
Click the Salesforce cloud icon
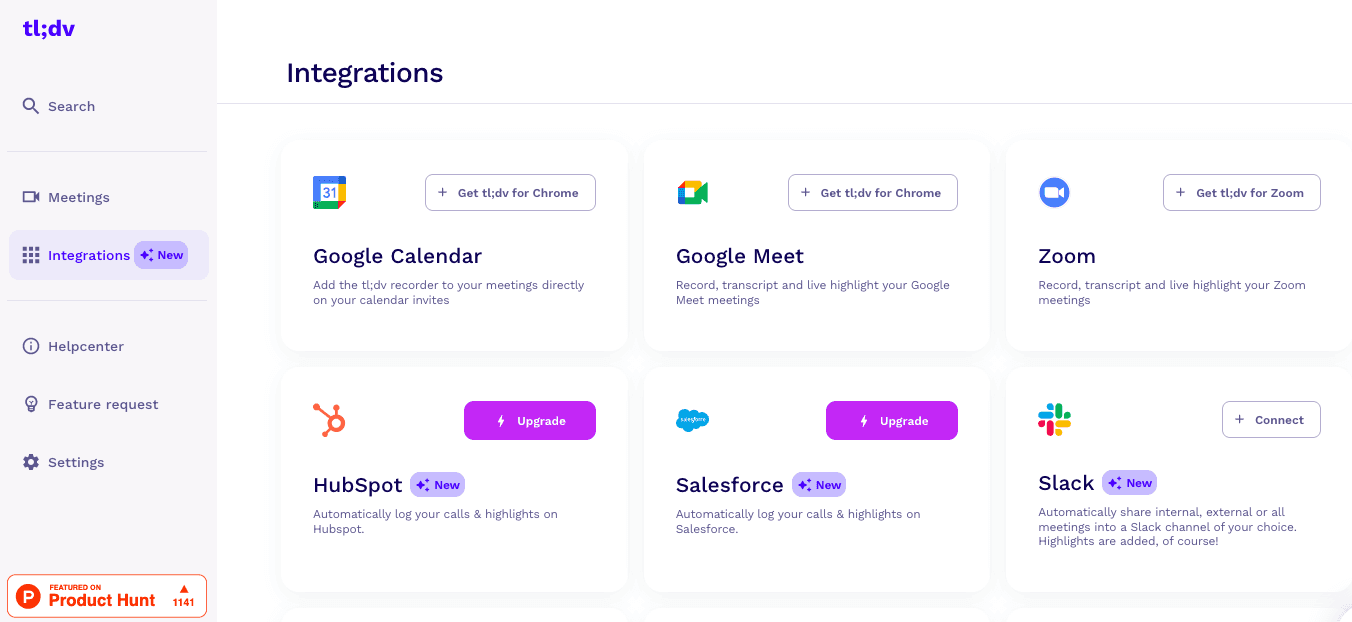692,420
